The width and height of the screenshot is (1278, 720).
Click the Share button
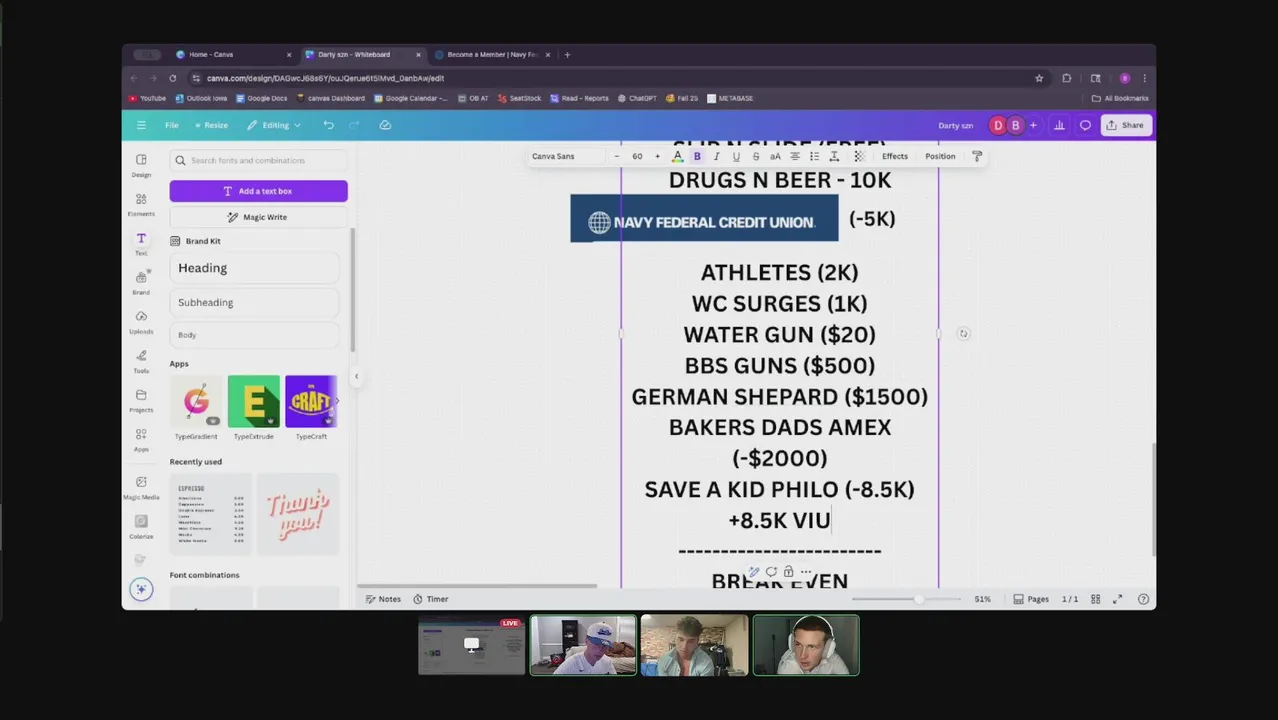(x=1125, y=125)
